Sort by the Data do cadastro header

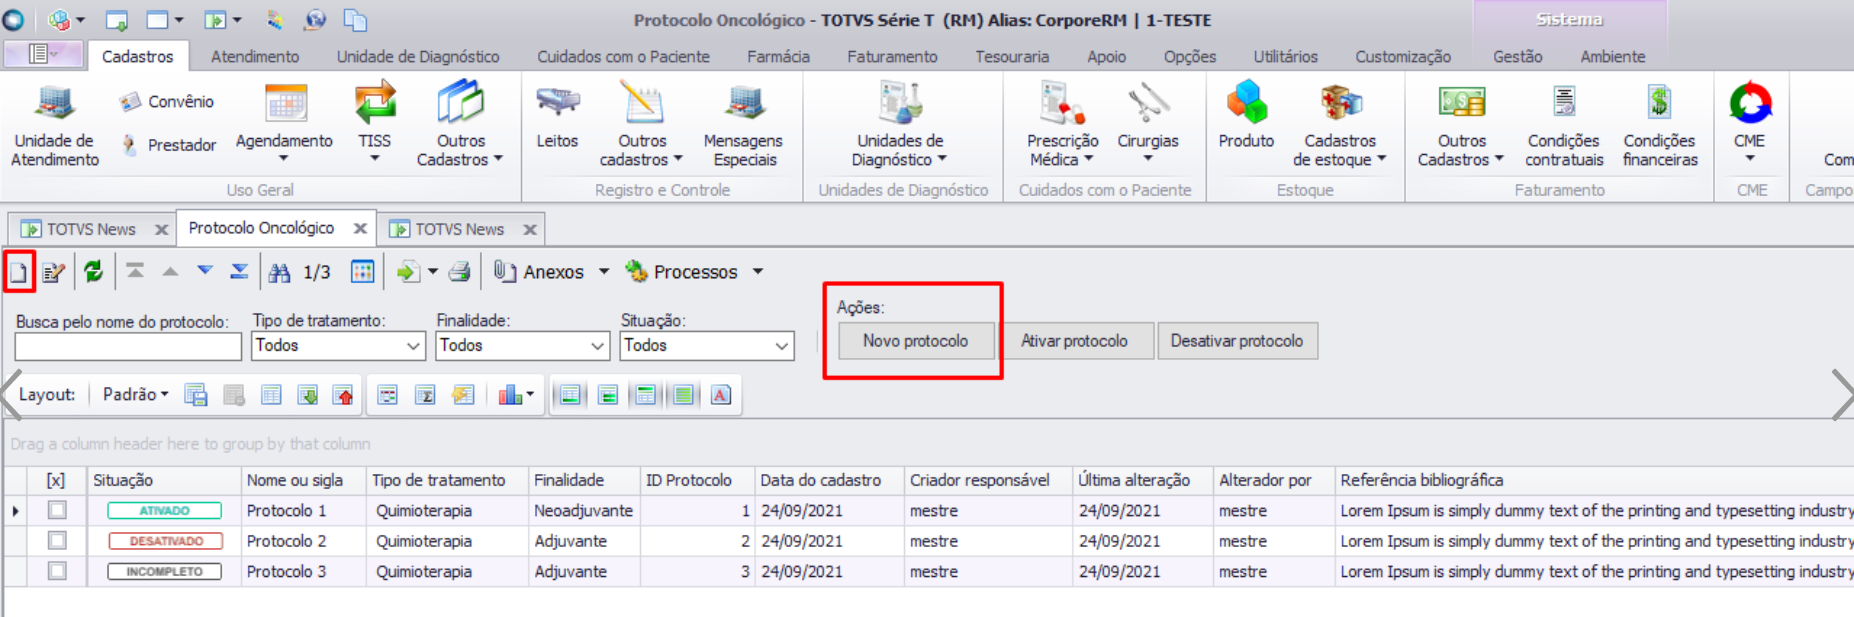tap(829, 480)
